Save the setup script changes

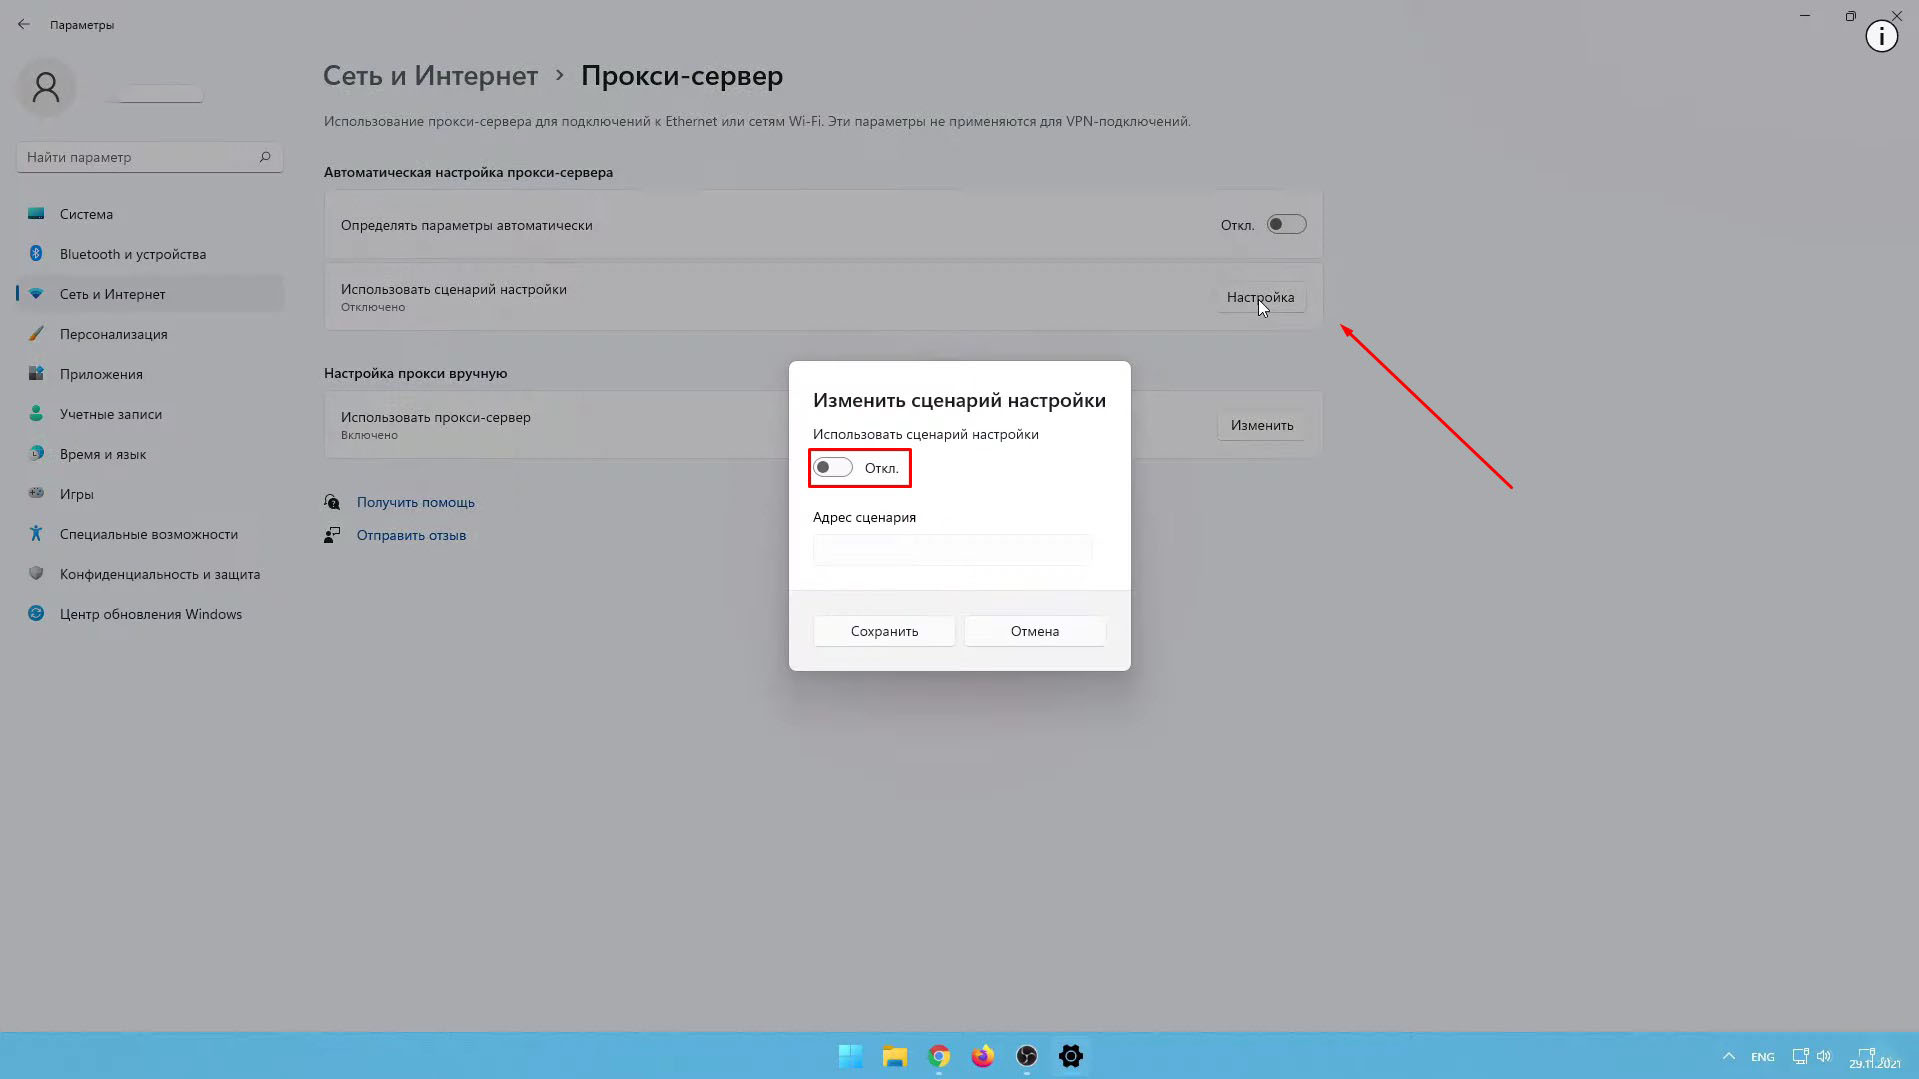[x=884, y=631]
